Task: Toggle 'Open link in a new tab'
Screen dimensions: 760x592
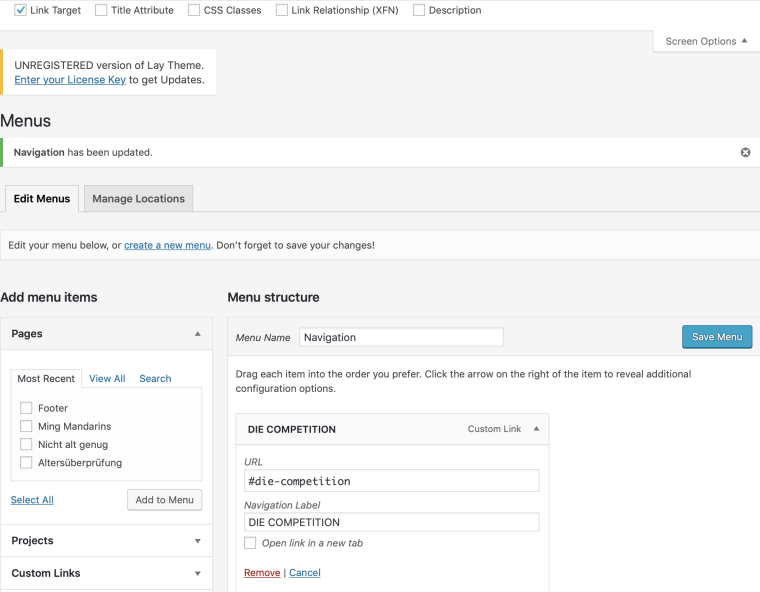Action: [250, 543]
